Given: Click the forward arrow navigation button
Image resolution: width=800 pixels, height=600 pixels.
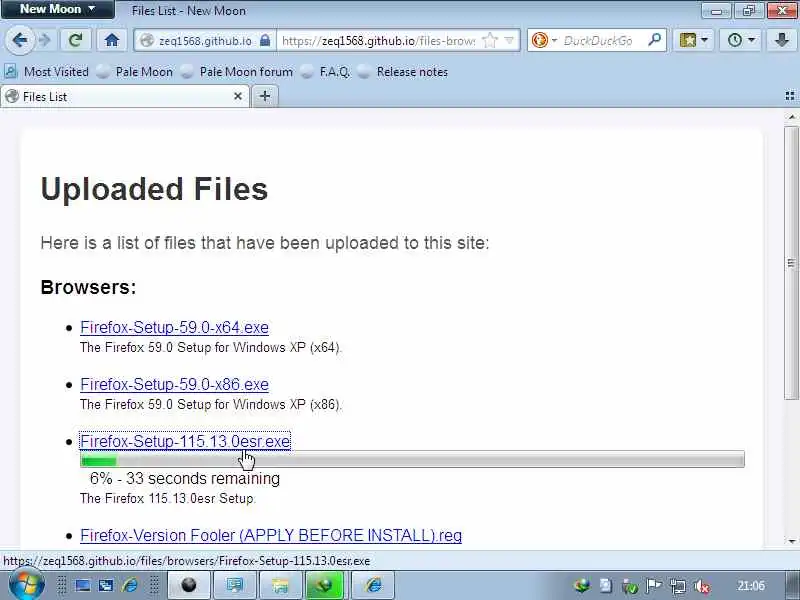Looking at the screenshot, I should (x=45, y=40).
